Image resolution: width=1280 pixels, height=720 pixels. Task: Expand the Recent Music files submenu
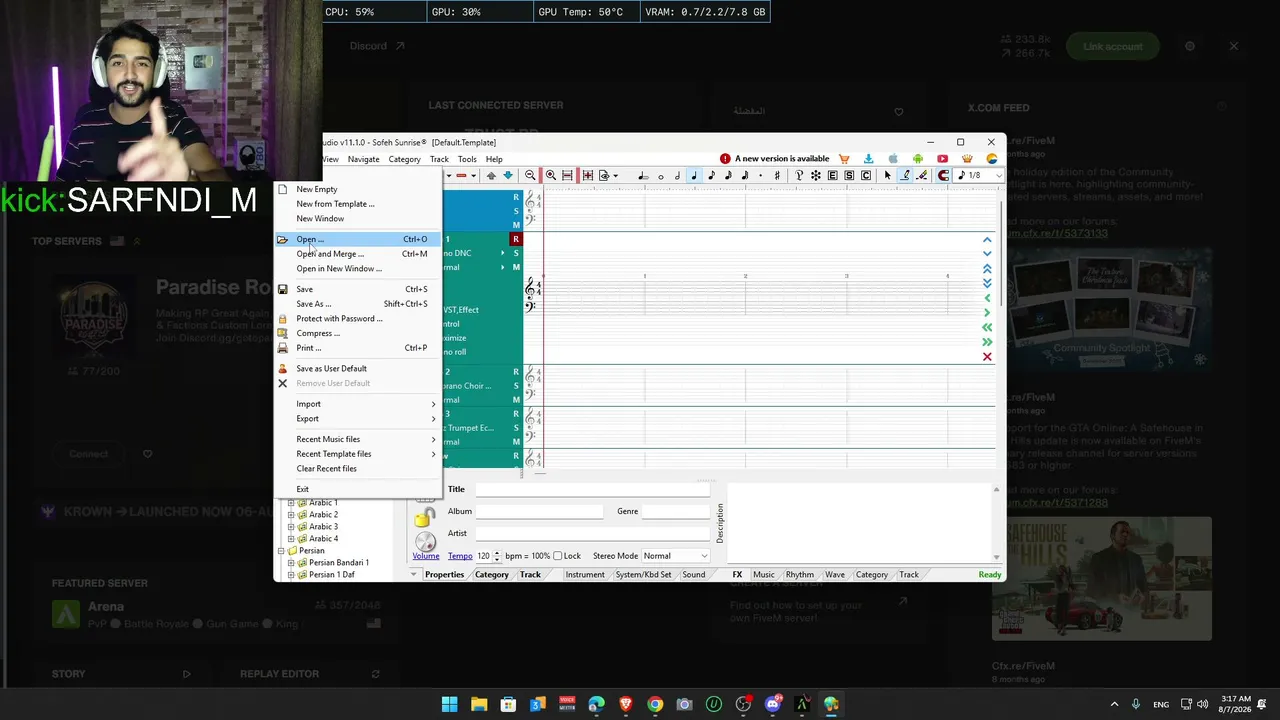click(357, 439)
